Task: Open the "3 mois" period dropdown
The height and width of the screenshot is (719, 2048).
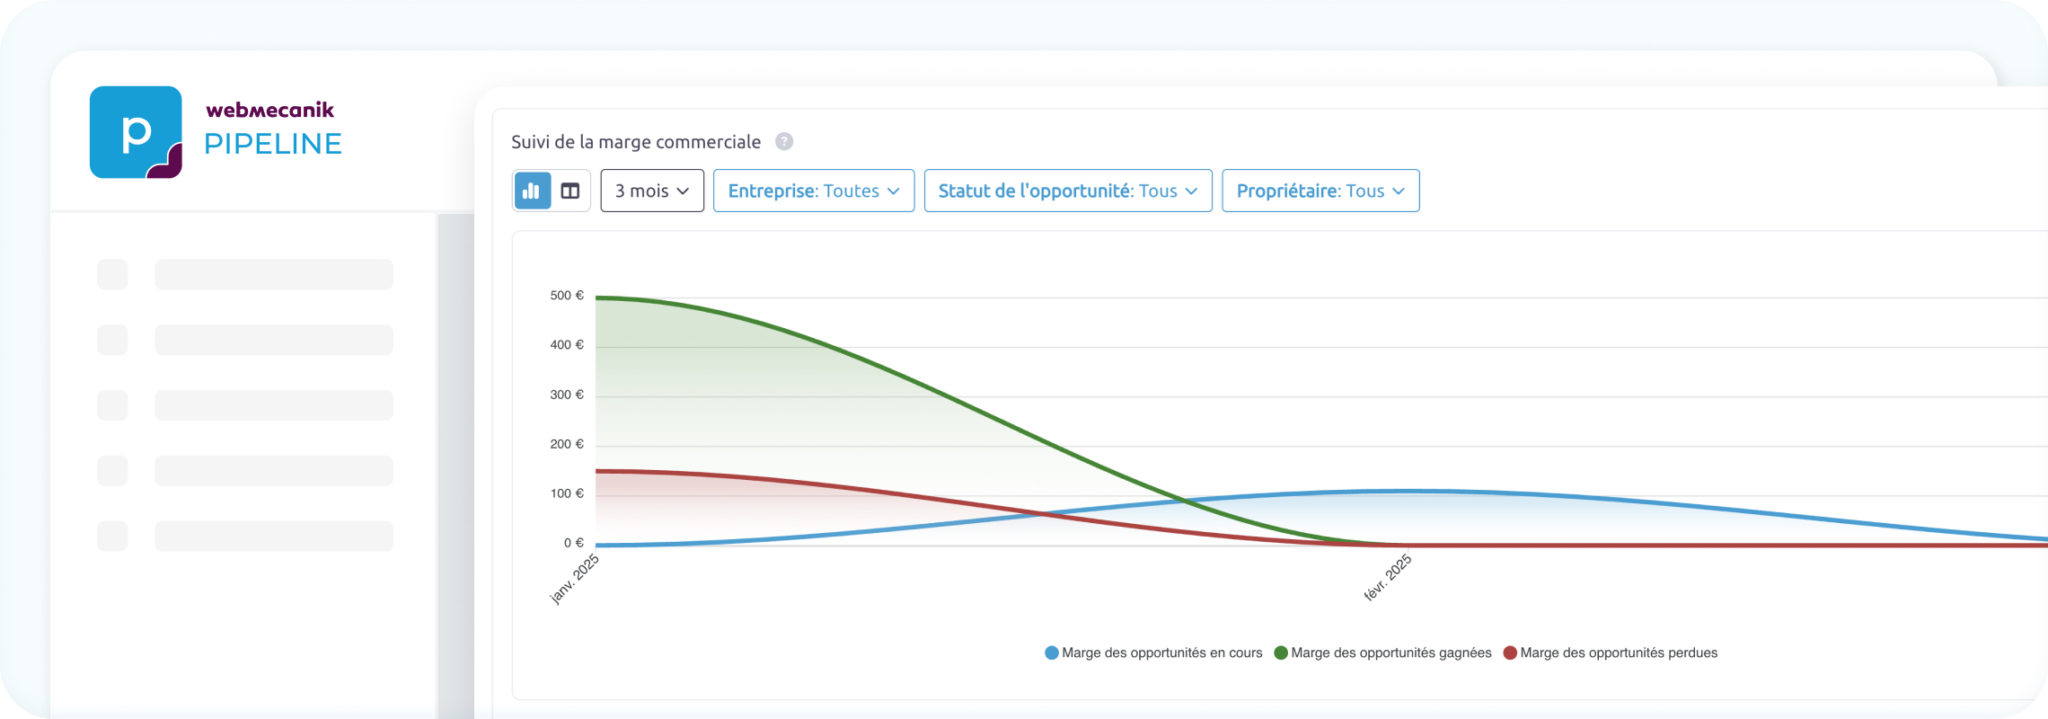Action: tap(652, 191)
